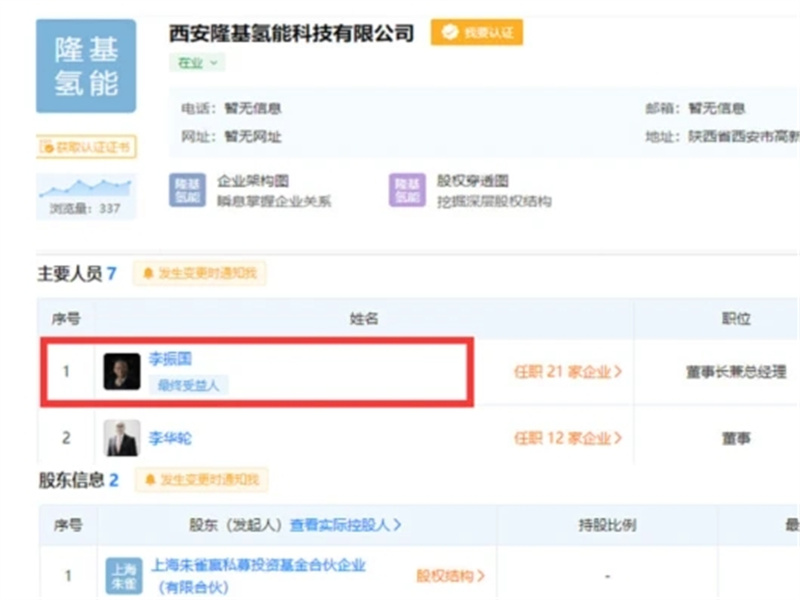This screenshot has width=800, height=600.
Task: Open the 在业 status dropdown
Action: point(197,63)
